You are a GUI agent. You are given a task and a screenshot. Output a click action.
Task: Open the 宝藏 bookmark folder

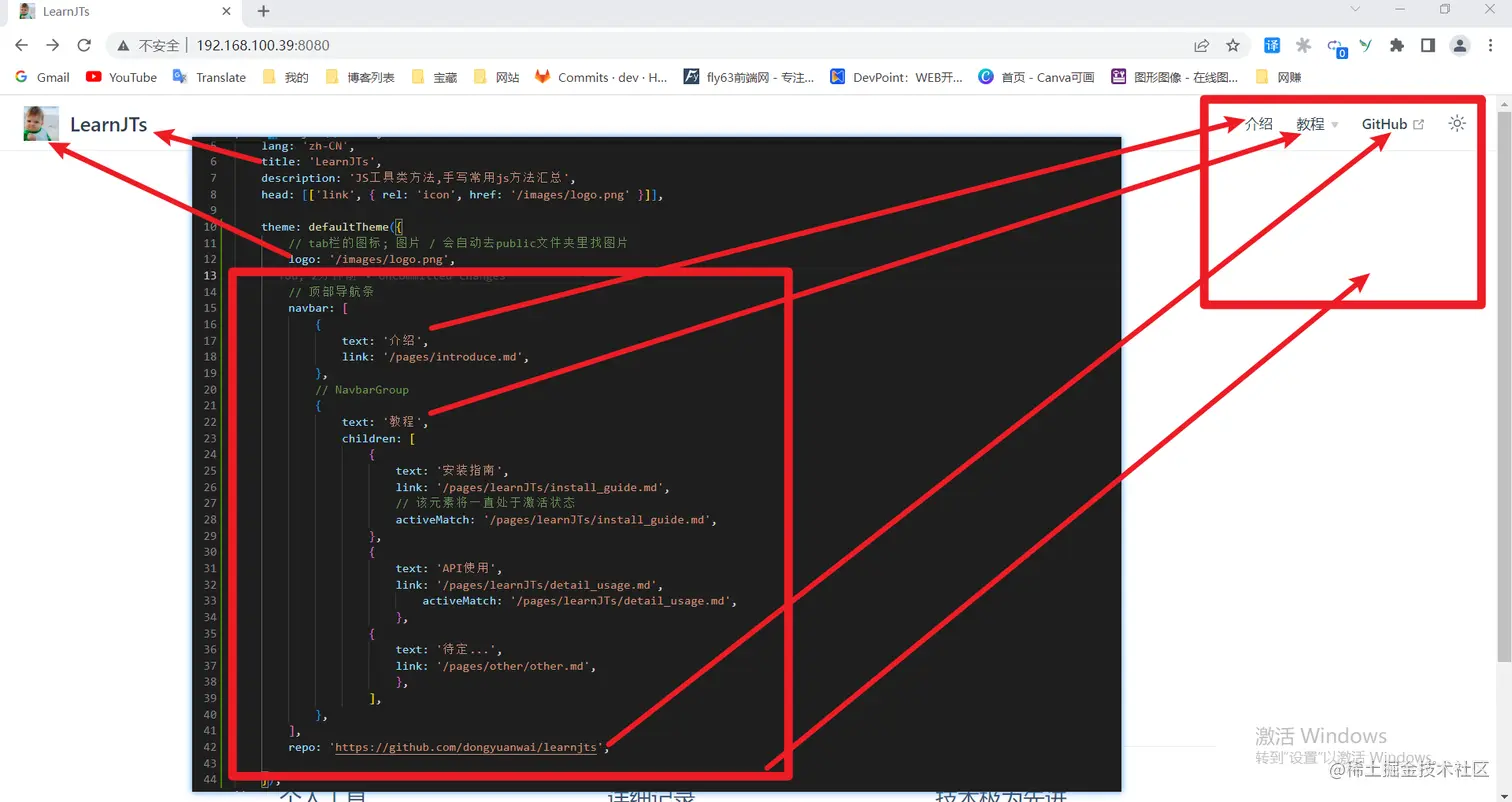tap(434, 77)
